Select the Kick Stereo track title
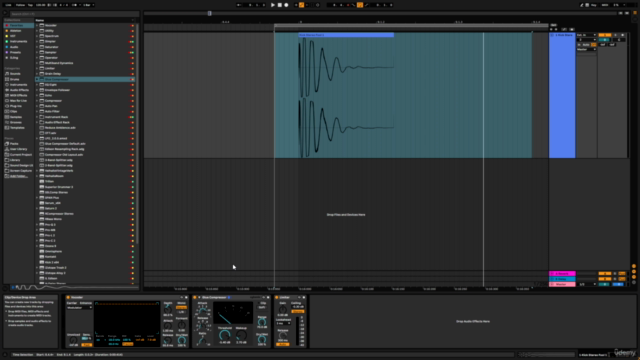 [564, 35]
